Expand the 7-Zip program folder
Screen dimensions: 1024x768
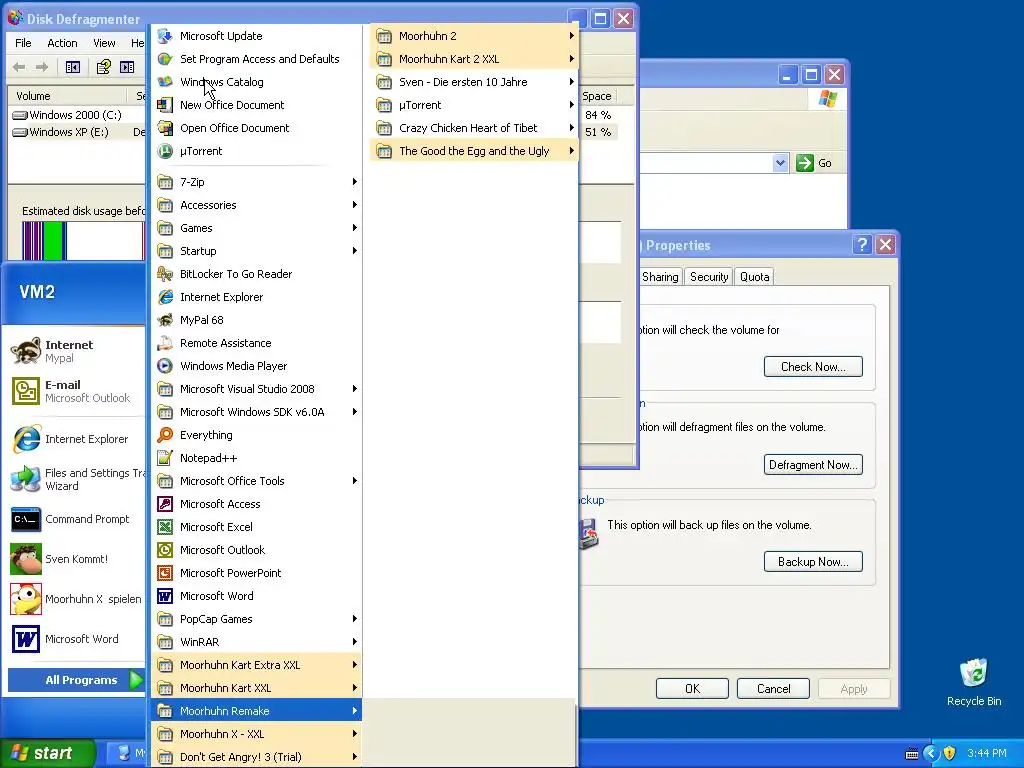point(256,182)
